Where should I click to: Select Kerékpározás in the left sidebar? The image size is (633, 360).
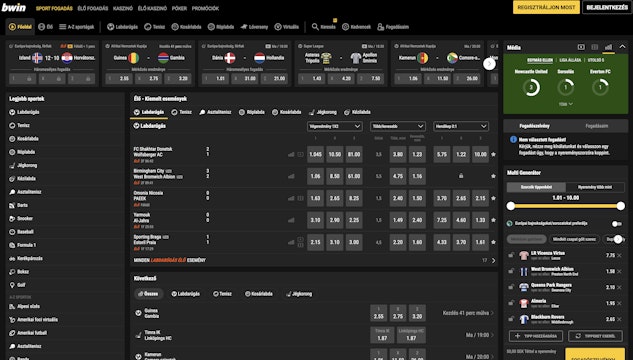pyautogui.click(x=29, y=258)
